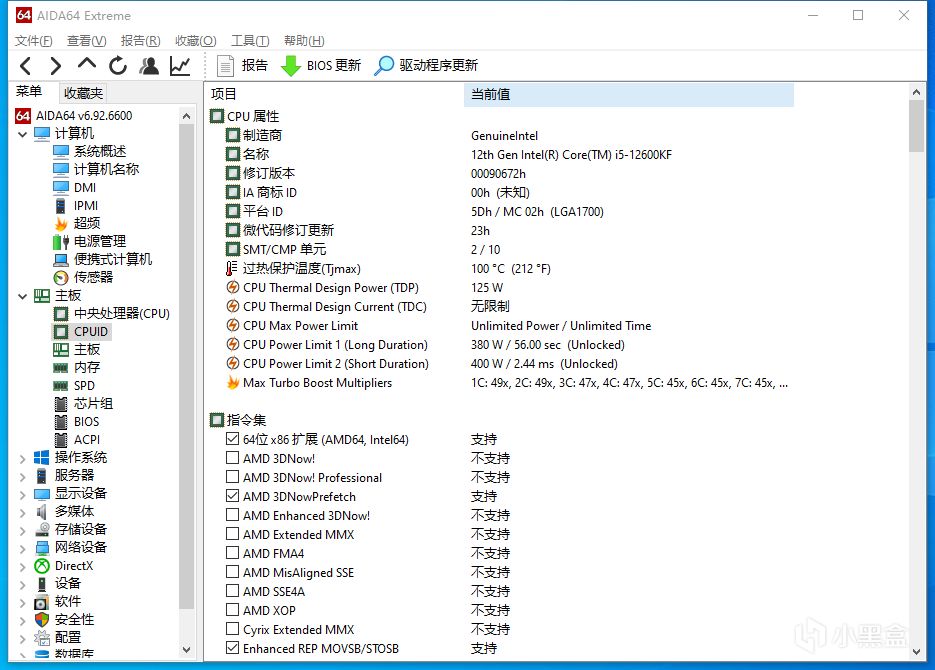The height and width of the screenshot is (670, 935).
Task: Click the 当前值 column header
Action: pos(629,95)
